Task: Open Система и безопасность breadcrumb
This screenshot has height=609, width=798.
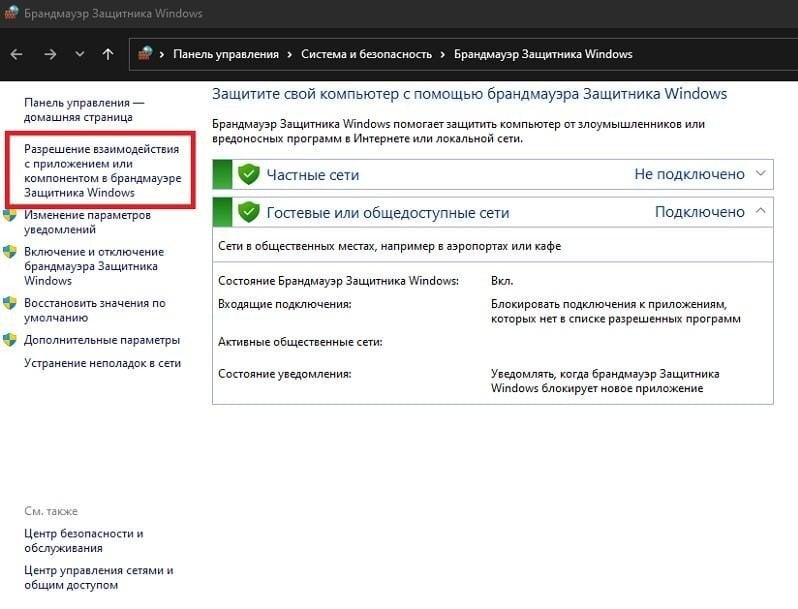Action: [366, 54]
